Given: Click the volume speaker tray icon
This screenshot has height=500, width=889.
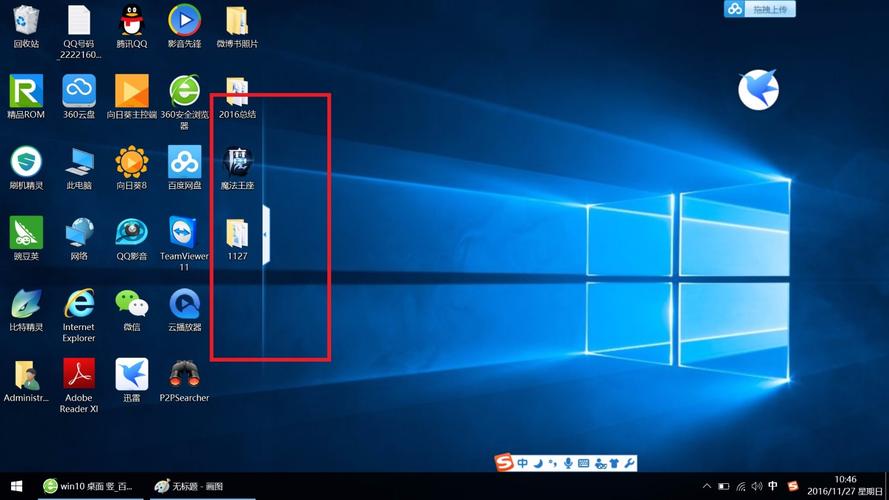Looking at the screenshot, I should pyautogui.click(x=756, y=486).
